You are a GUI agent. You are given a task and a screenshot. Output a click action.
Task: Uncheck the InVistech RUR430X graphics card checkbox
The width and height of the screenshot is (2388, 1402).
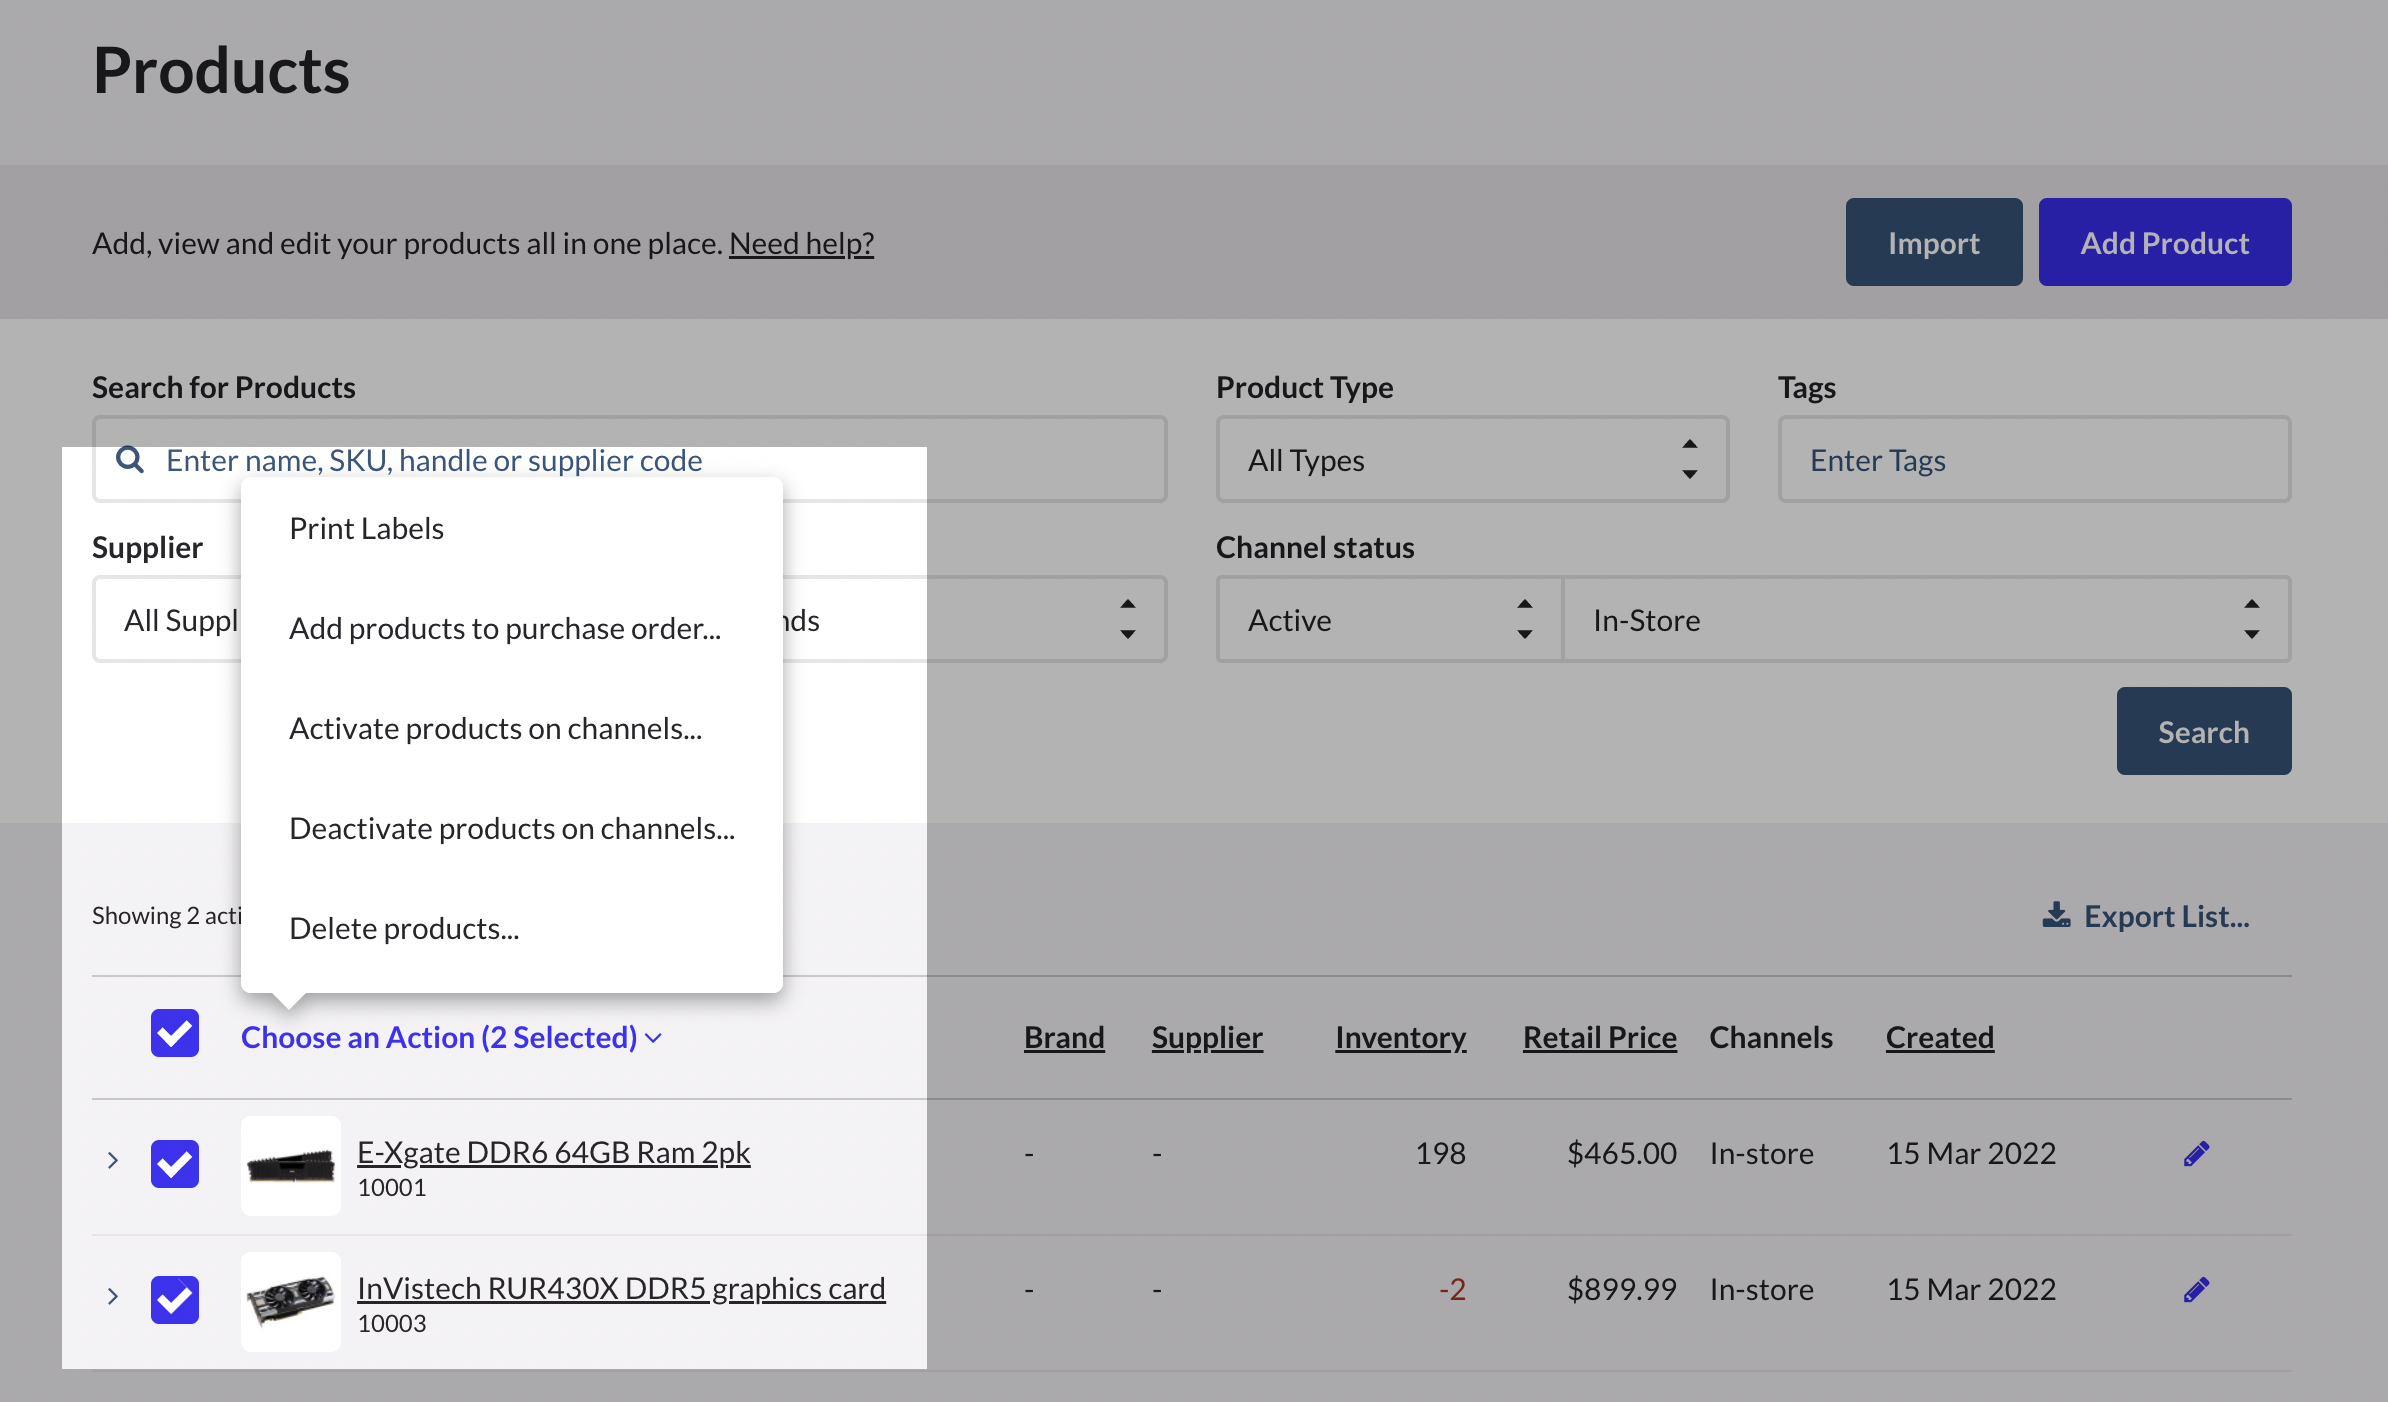click(175, 1300)
